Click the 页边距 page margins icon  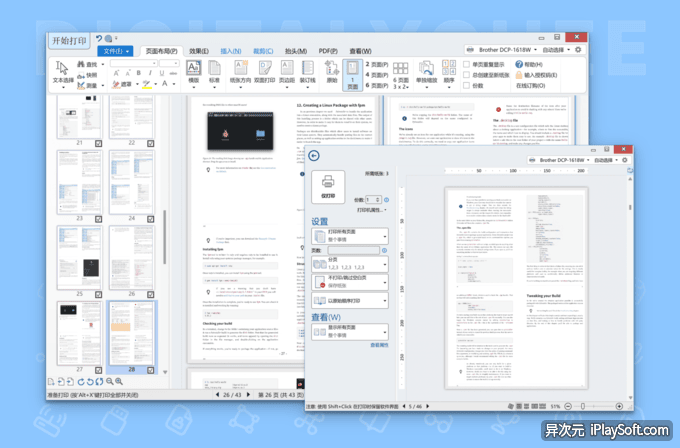287,68
